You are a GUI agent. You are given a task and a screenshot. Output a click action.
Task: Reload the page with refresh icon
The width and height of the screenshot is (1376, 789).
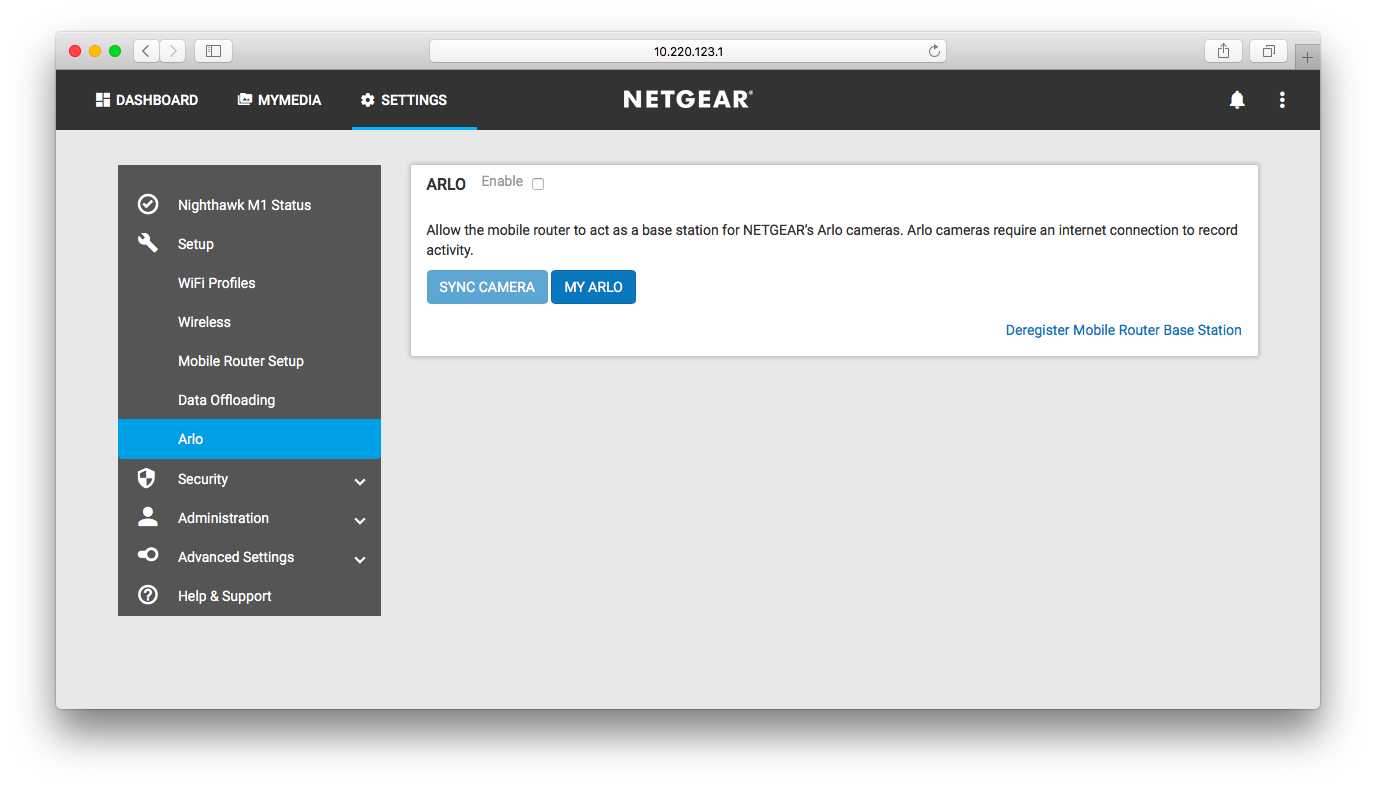(934, 51)
